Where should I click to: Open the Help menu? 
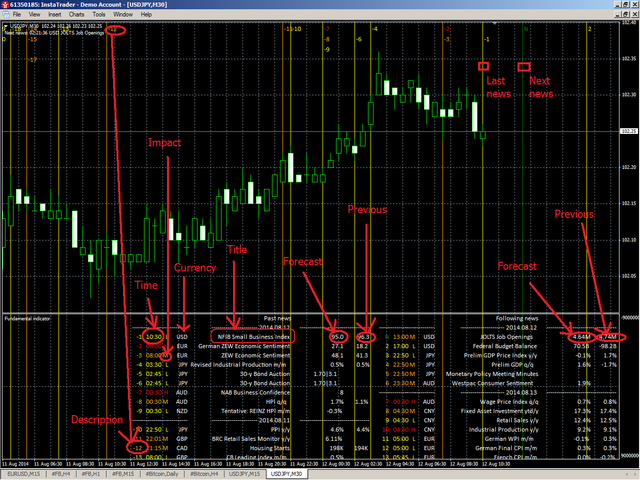[146, 14]
